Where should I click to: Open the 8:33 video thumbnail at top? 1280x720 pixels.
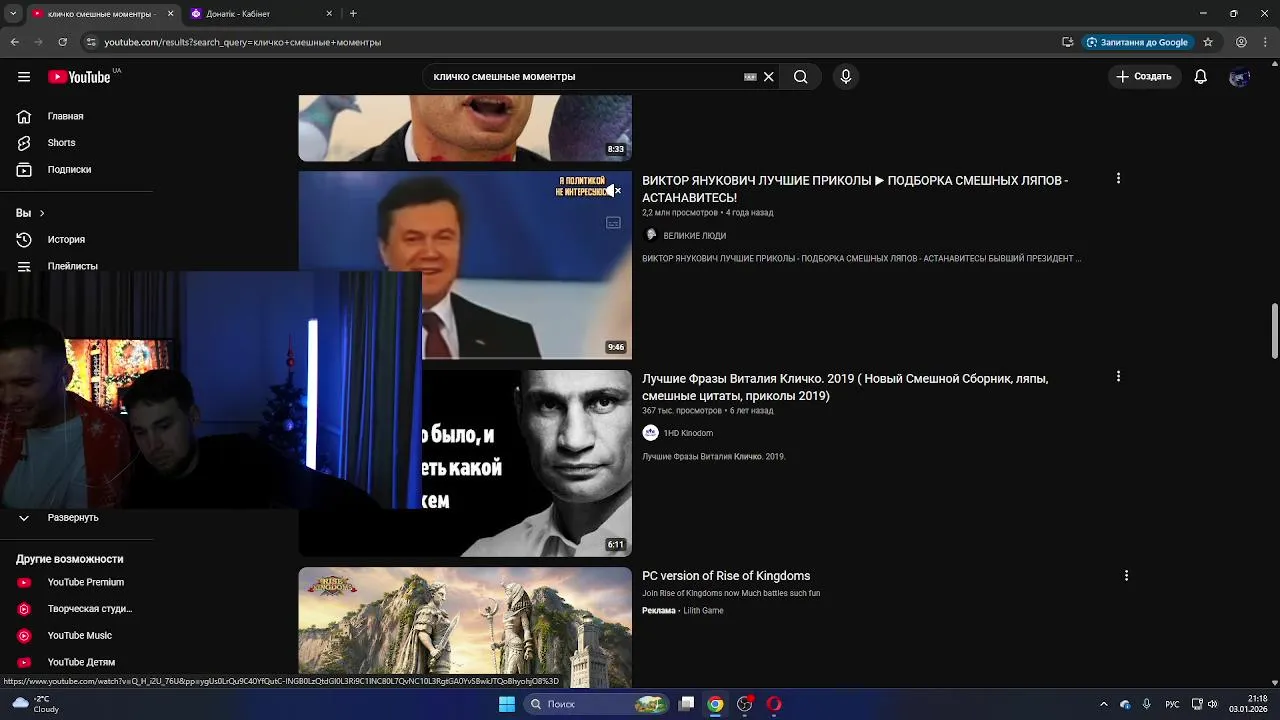pos(465,128)
